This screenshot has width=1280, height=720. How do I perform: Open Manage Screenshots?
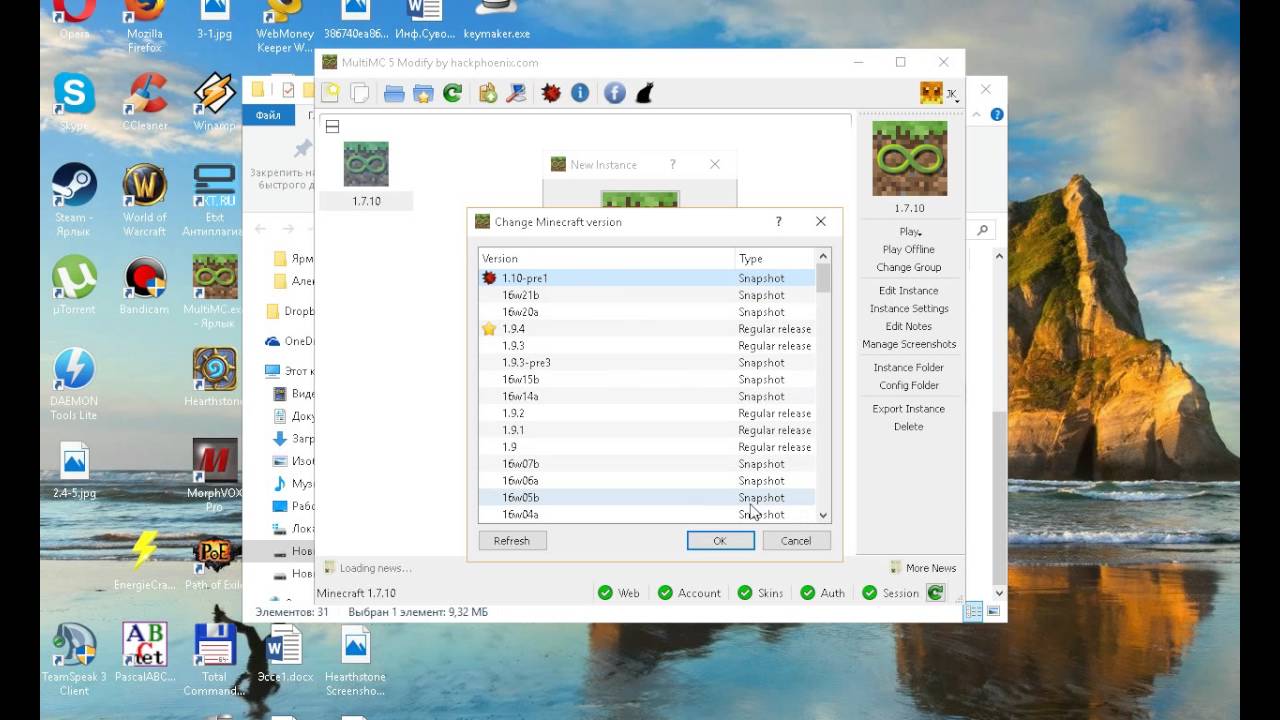(x=909, y=345)
